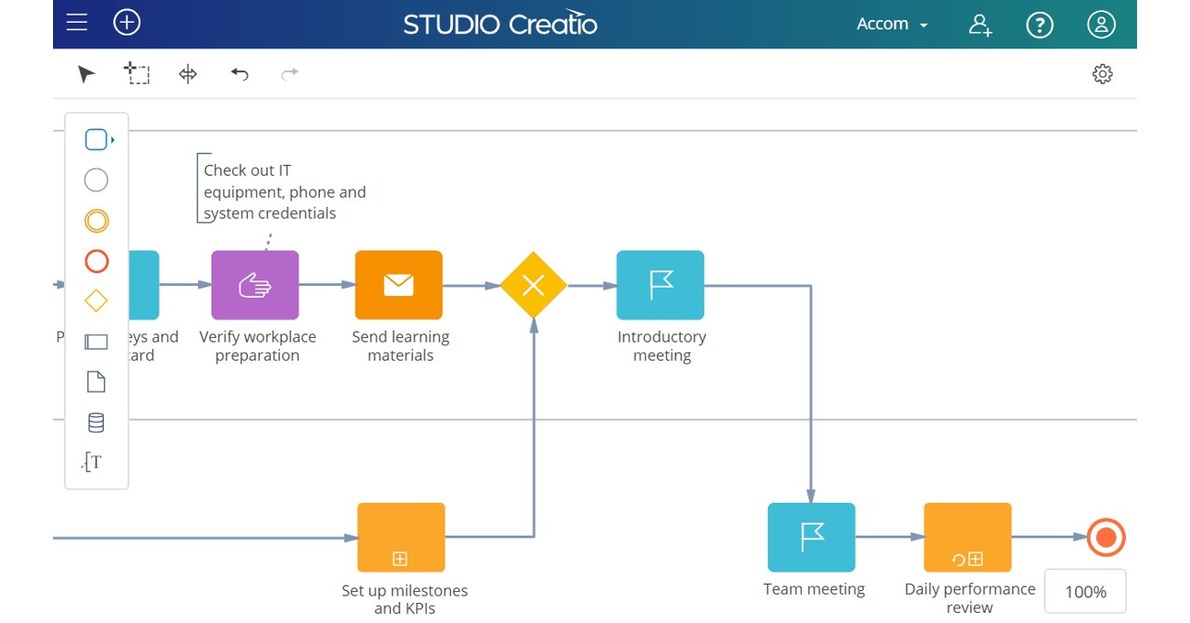The height and width of the screenshot is (623, 1190).
Task: Click the plus icon in the header
Action: [126, 22]
